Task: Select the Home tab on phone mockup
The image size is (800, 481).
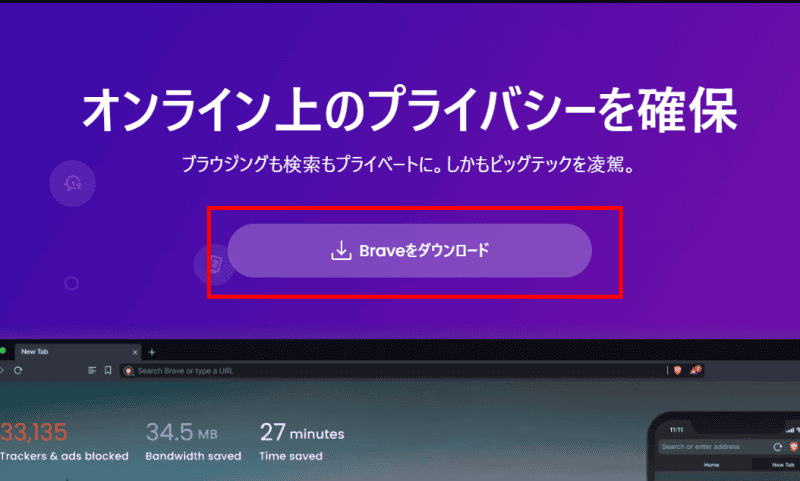Action: click(x=711, y=465)
